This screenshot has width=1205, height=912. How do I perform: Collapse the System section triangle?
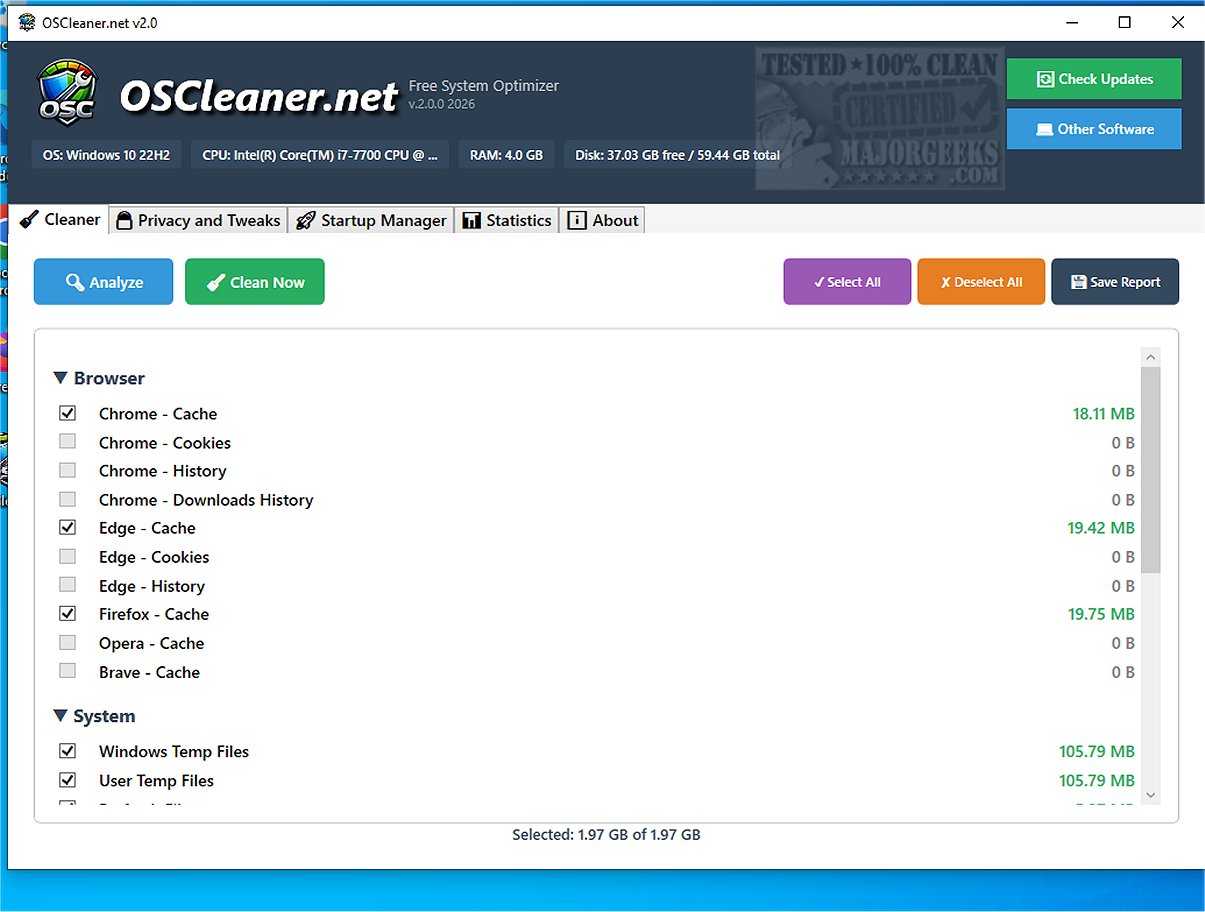61,716
